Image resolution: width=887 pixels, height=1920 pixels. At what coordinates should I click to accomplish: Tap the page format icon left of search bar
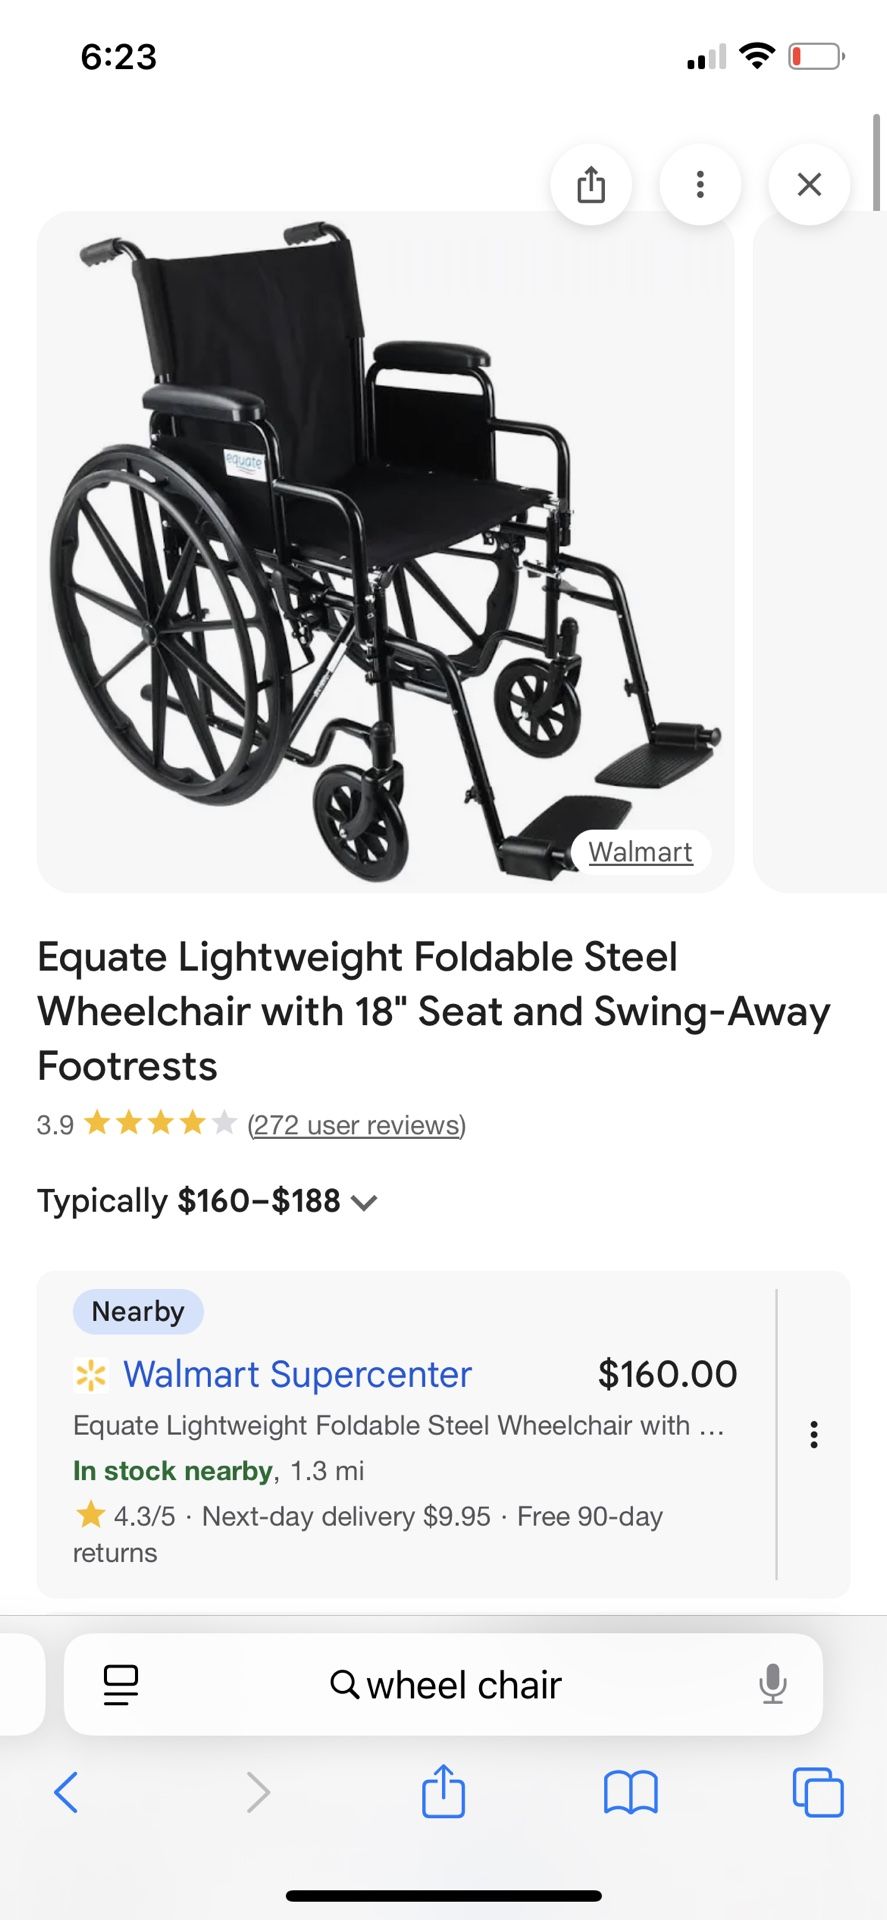click(x=119, y=1684)
